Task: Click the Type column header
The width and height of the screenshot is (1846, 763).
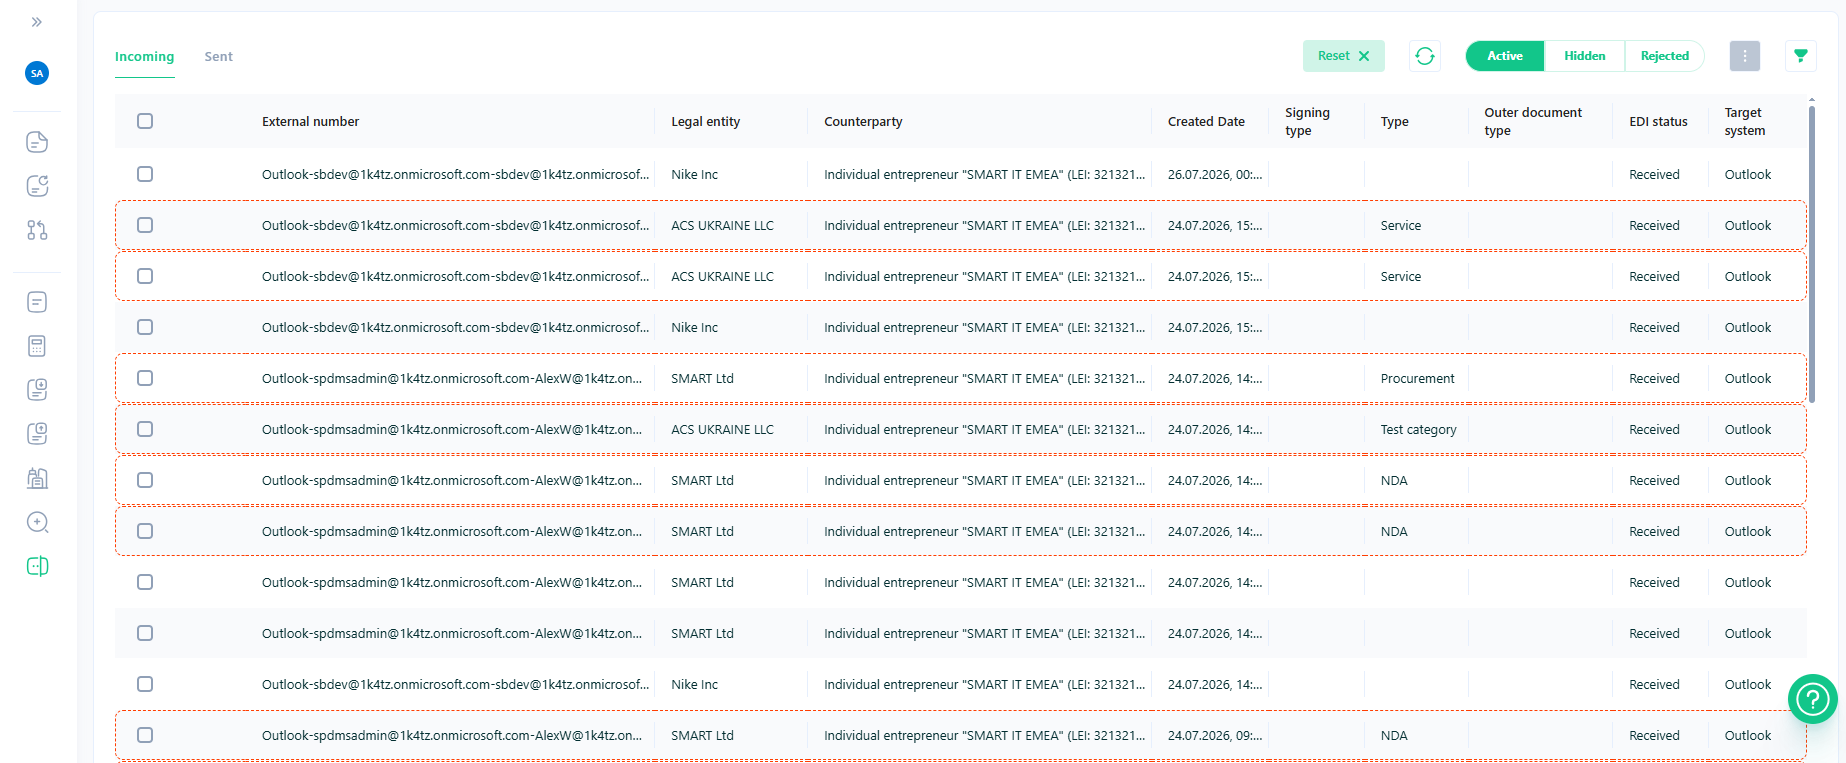Action: click(1394, 121)
